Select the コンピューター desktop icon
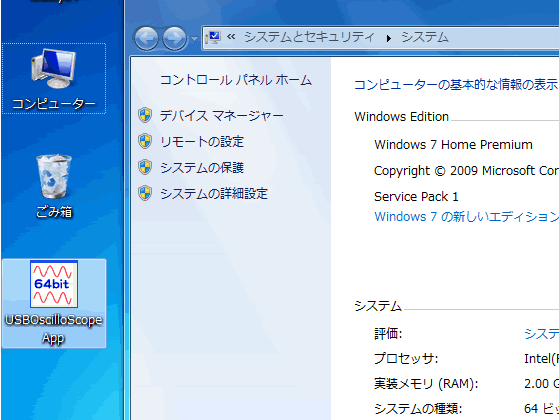 [54, 78]
